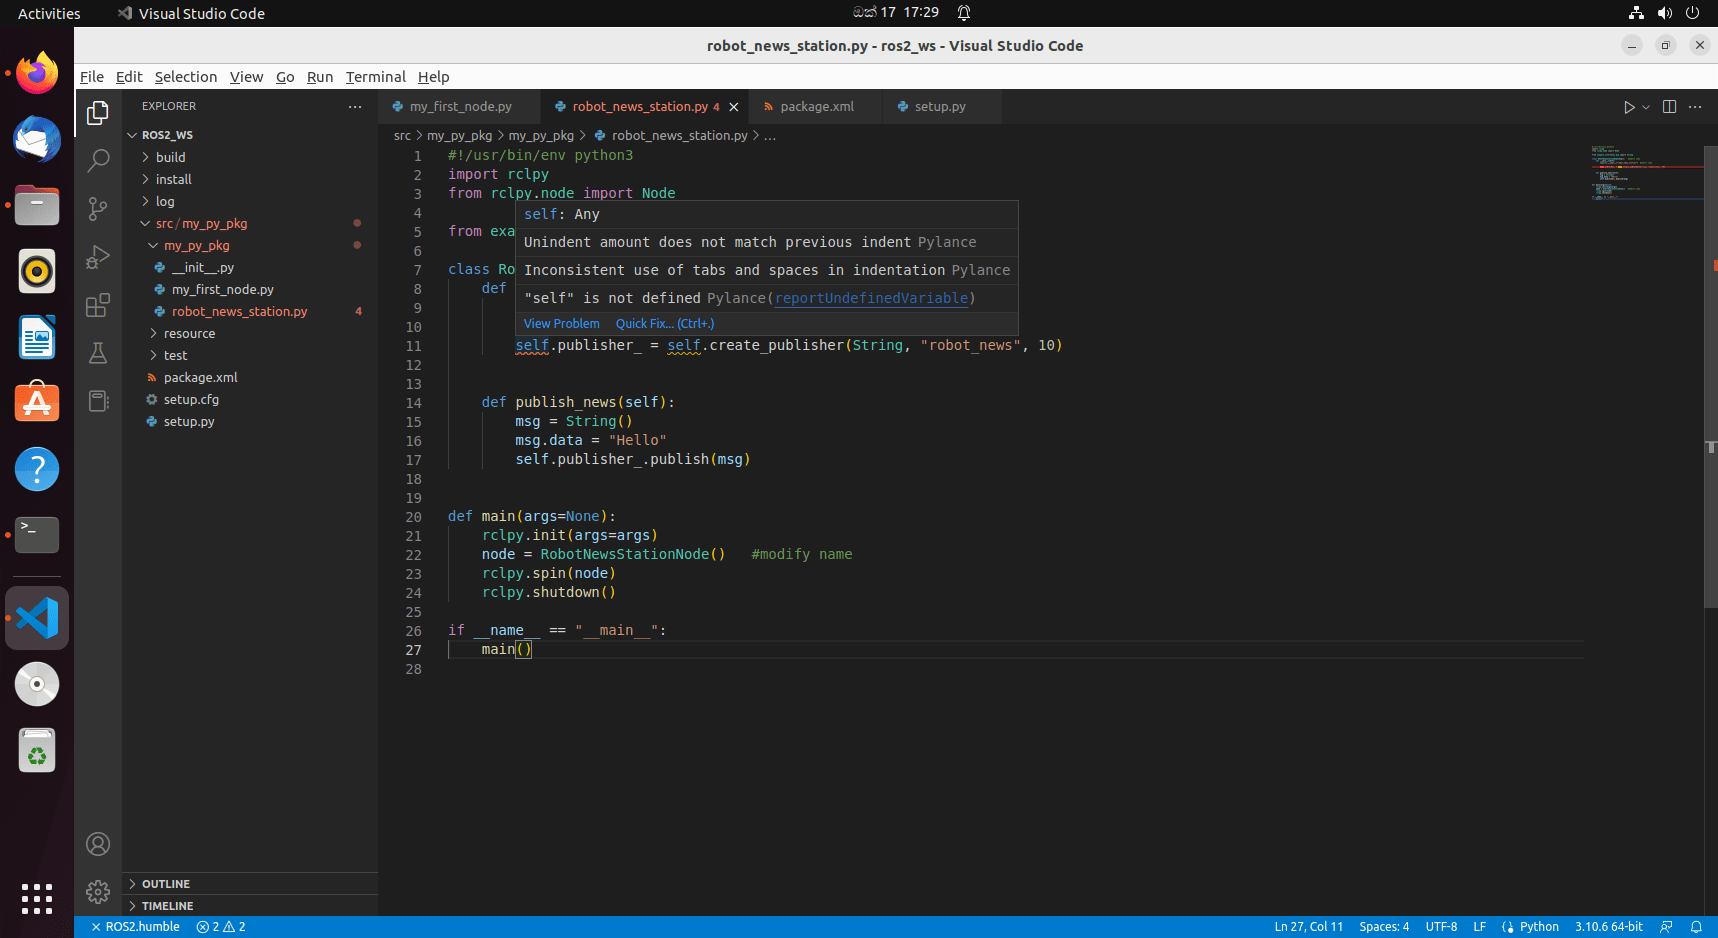Screen dimensions: 1718x938
Task: Show errors and warnings in status bar
Action: coord(221,927)
